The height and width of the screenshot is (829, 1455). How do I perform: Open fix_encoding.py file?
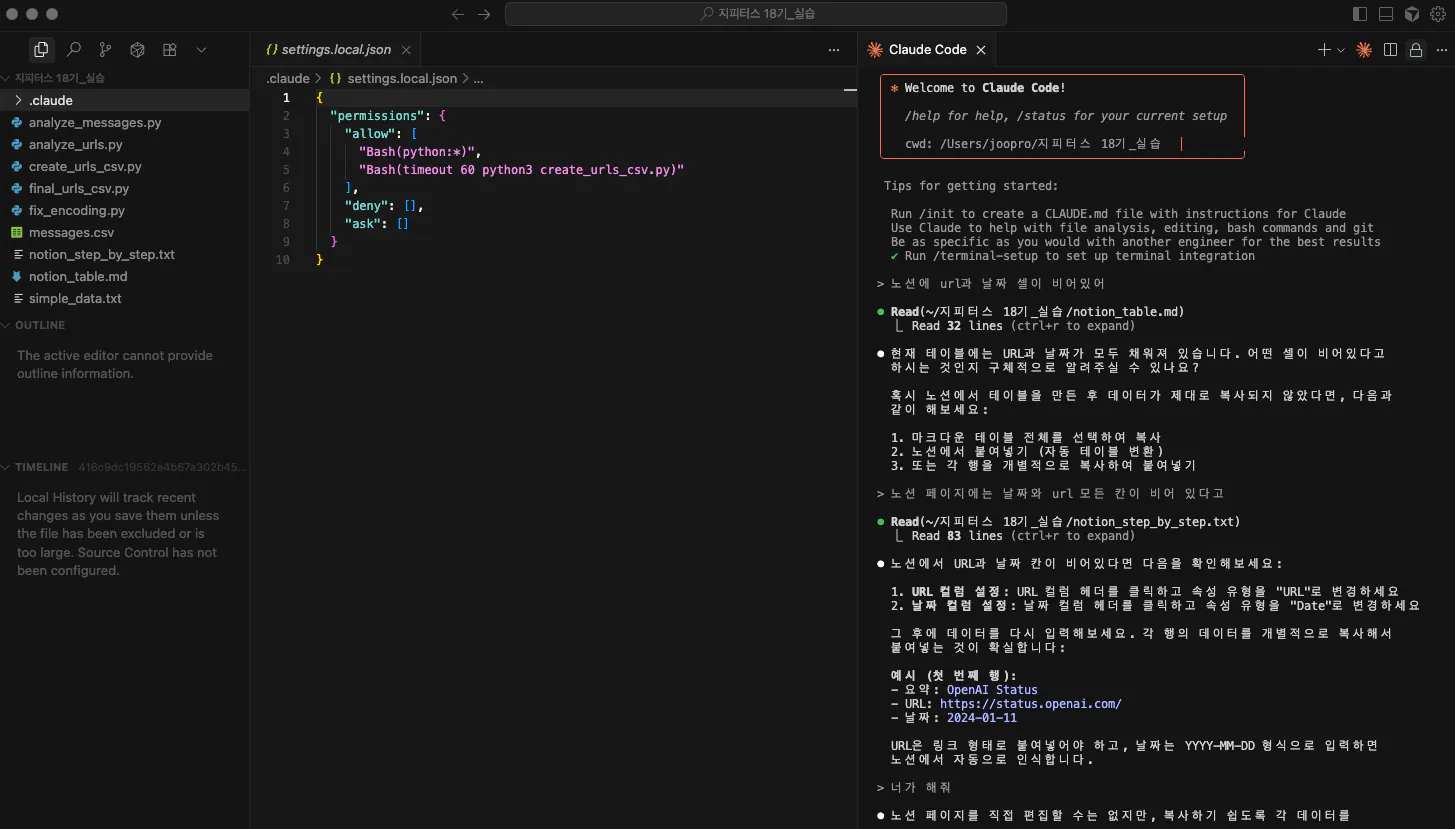pyautogui.click(x=125, y=210)
